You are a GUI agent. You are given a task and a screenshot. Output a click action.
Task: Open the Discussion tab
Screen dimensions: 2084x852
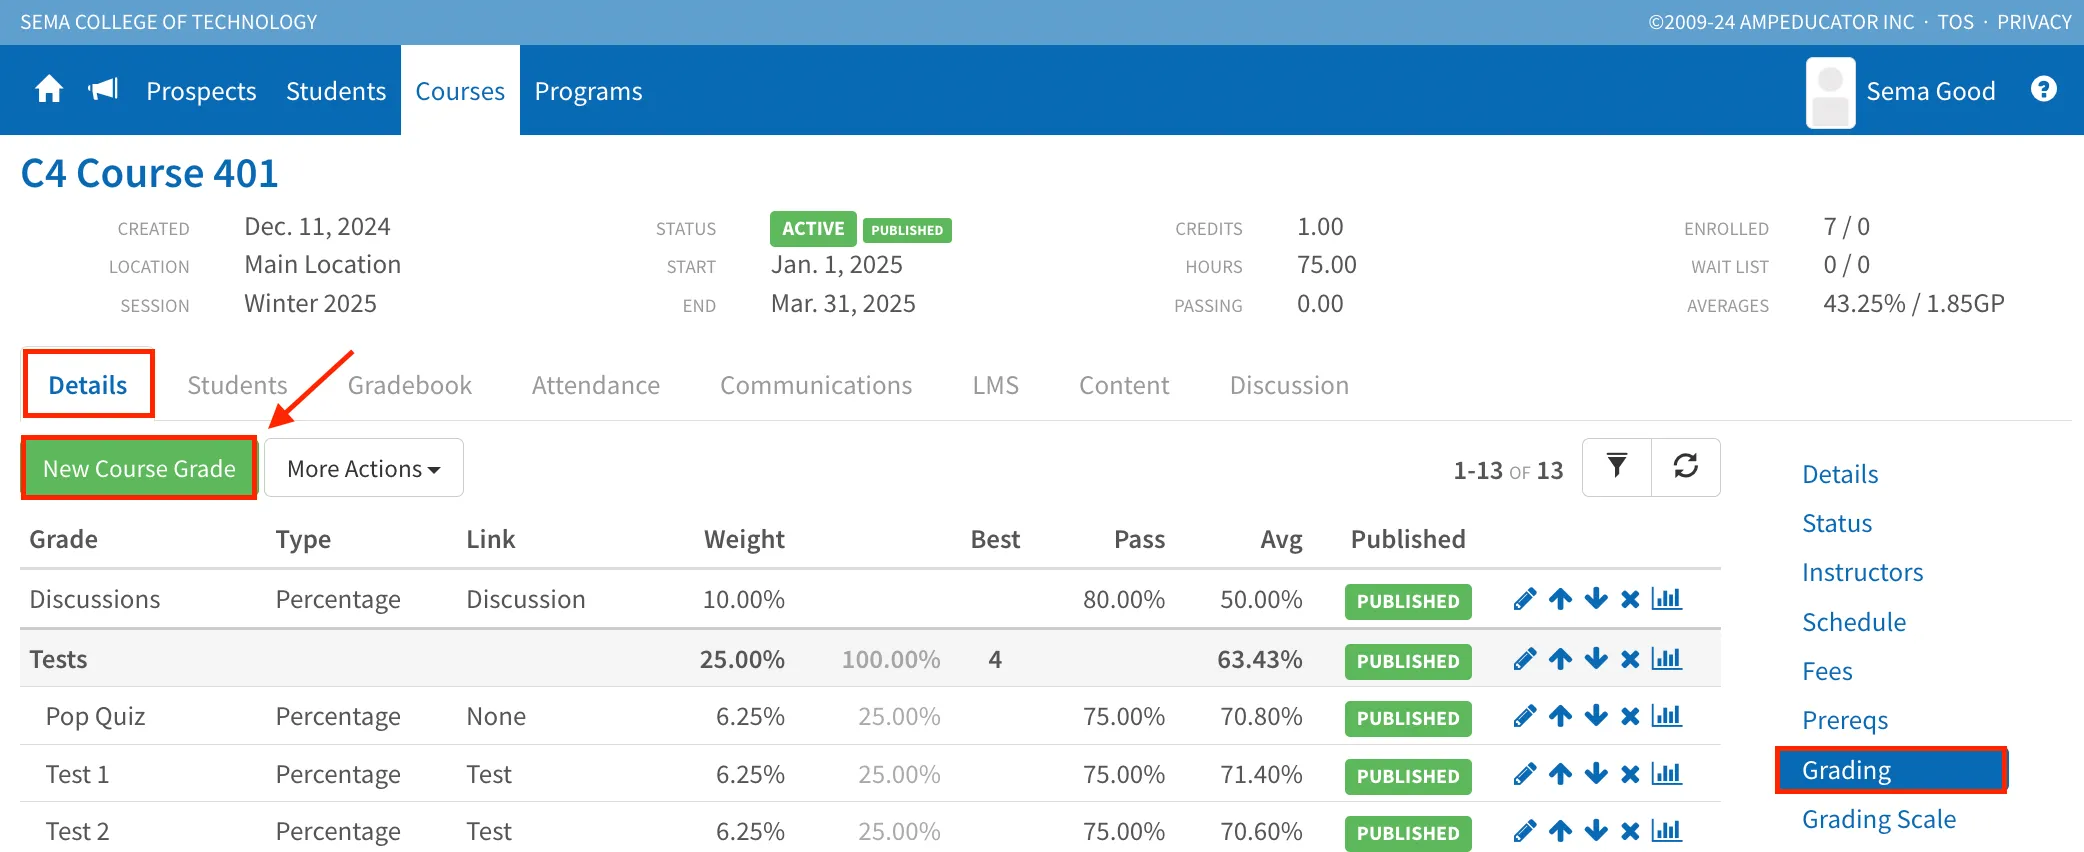point(1289,385)
